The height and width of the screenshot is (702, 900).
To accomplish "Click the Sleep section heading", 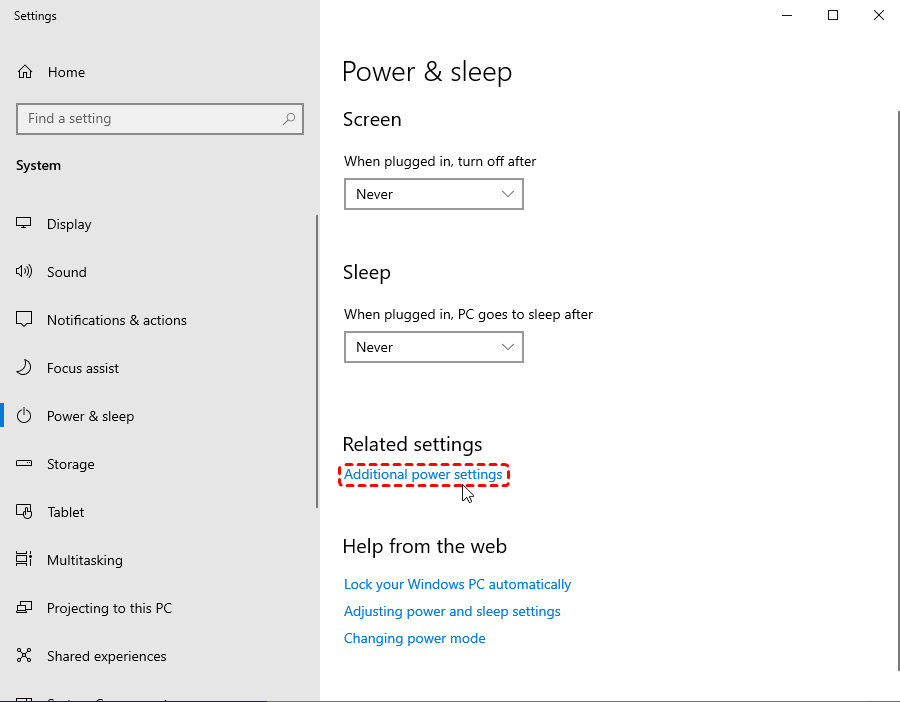I will click(366, 273).
